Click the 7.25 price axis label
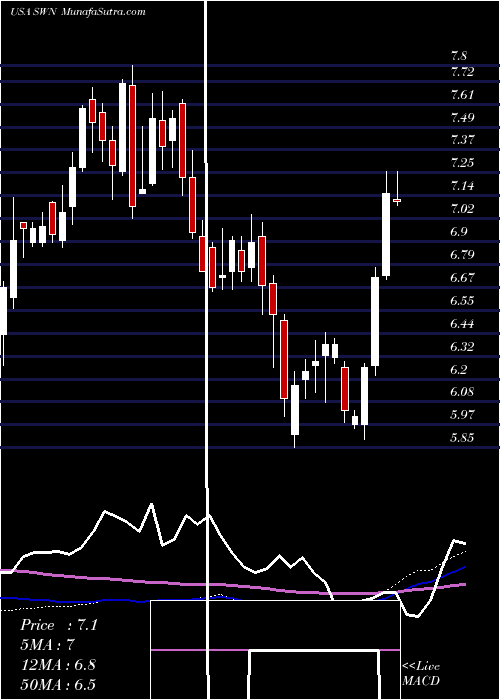This screenshot has width=500, height=700. [x=462, y=163]
